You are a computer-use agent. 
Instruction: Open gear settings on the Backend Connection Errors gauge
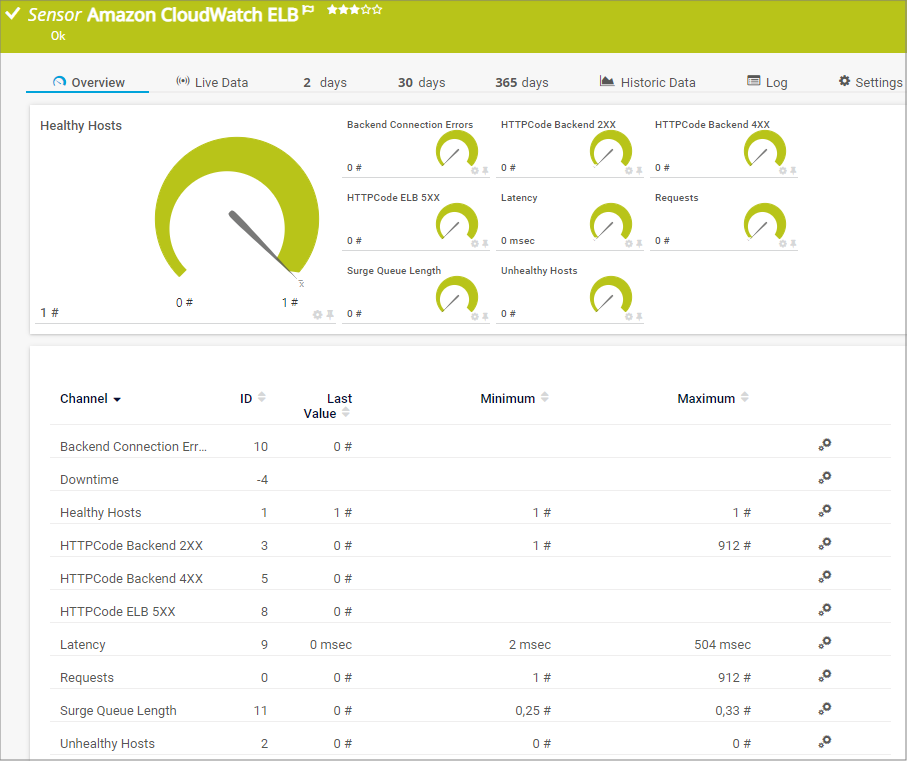pos(475,171)
